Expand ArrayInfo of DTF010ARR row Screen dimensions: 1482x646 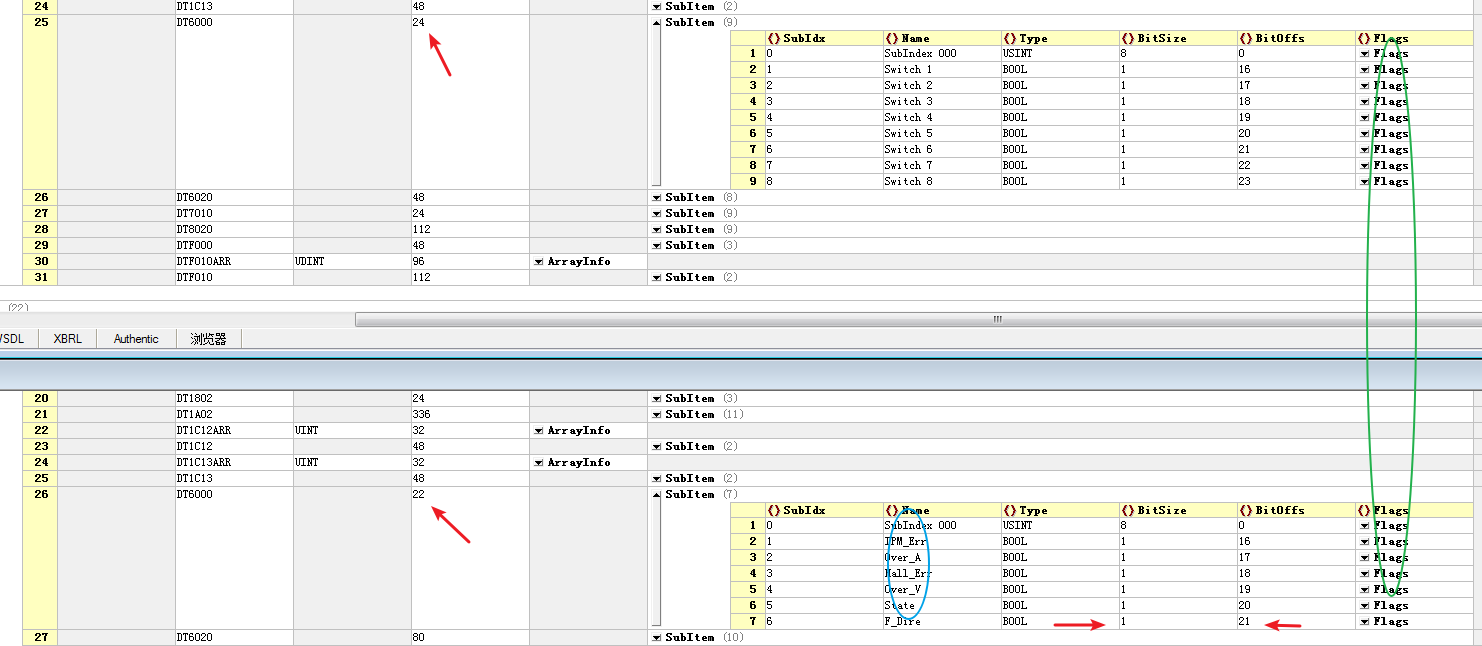(538, 262)
